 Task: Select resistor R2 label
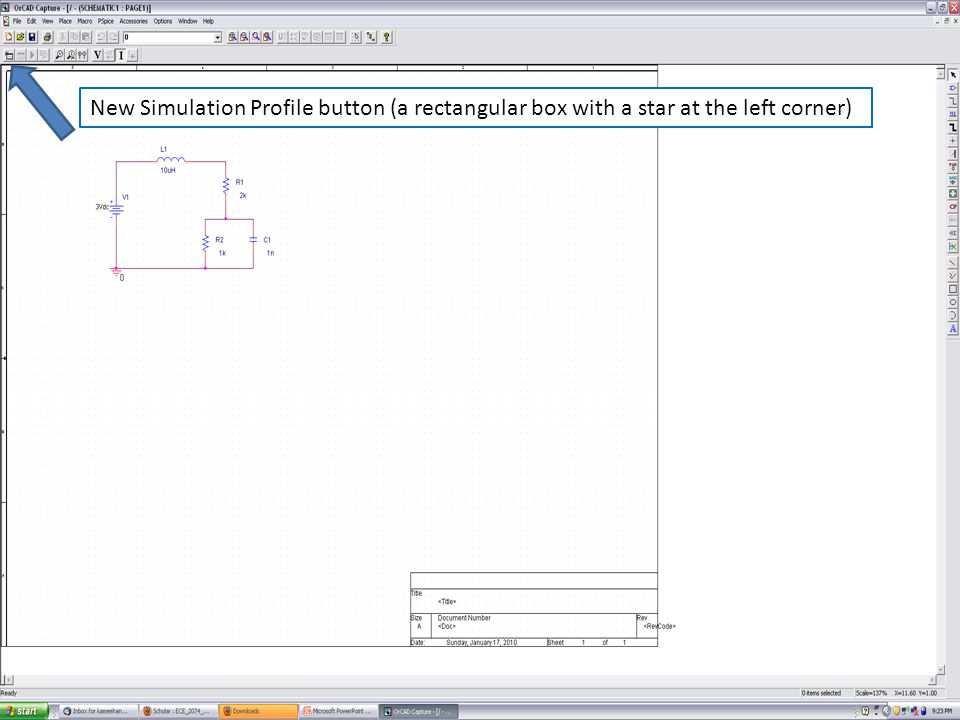click(219, 240)
